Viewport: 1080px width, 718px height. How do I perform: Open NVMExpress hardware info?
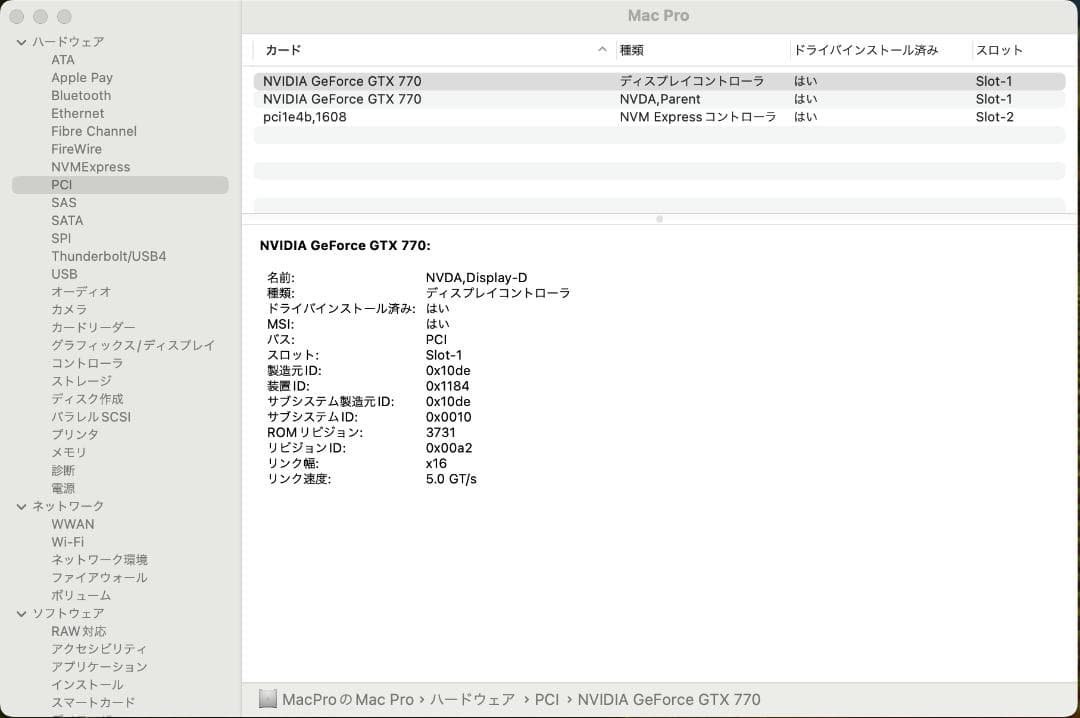(90, 167)
